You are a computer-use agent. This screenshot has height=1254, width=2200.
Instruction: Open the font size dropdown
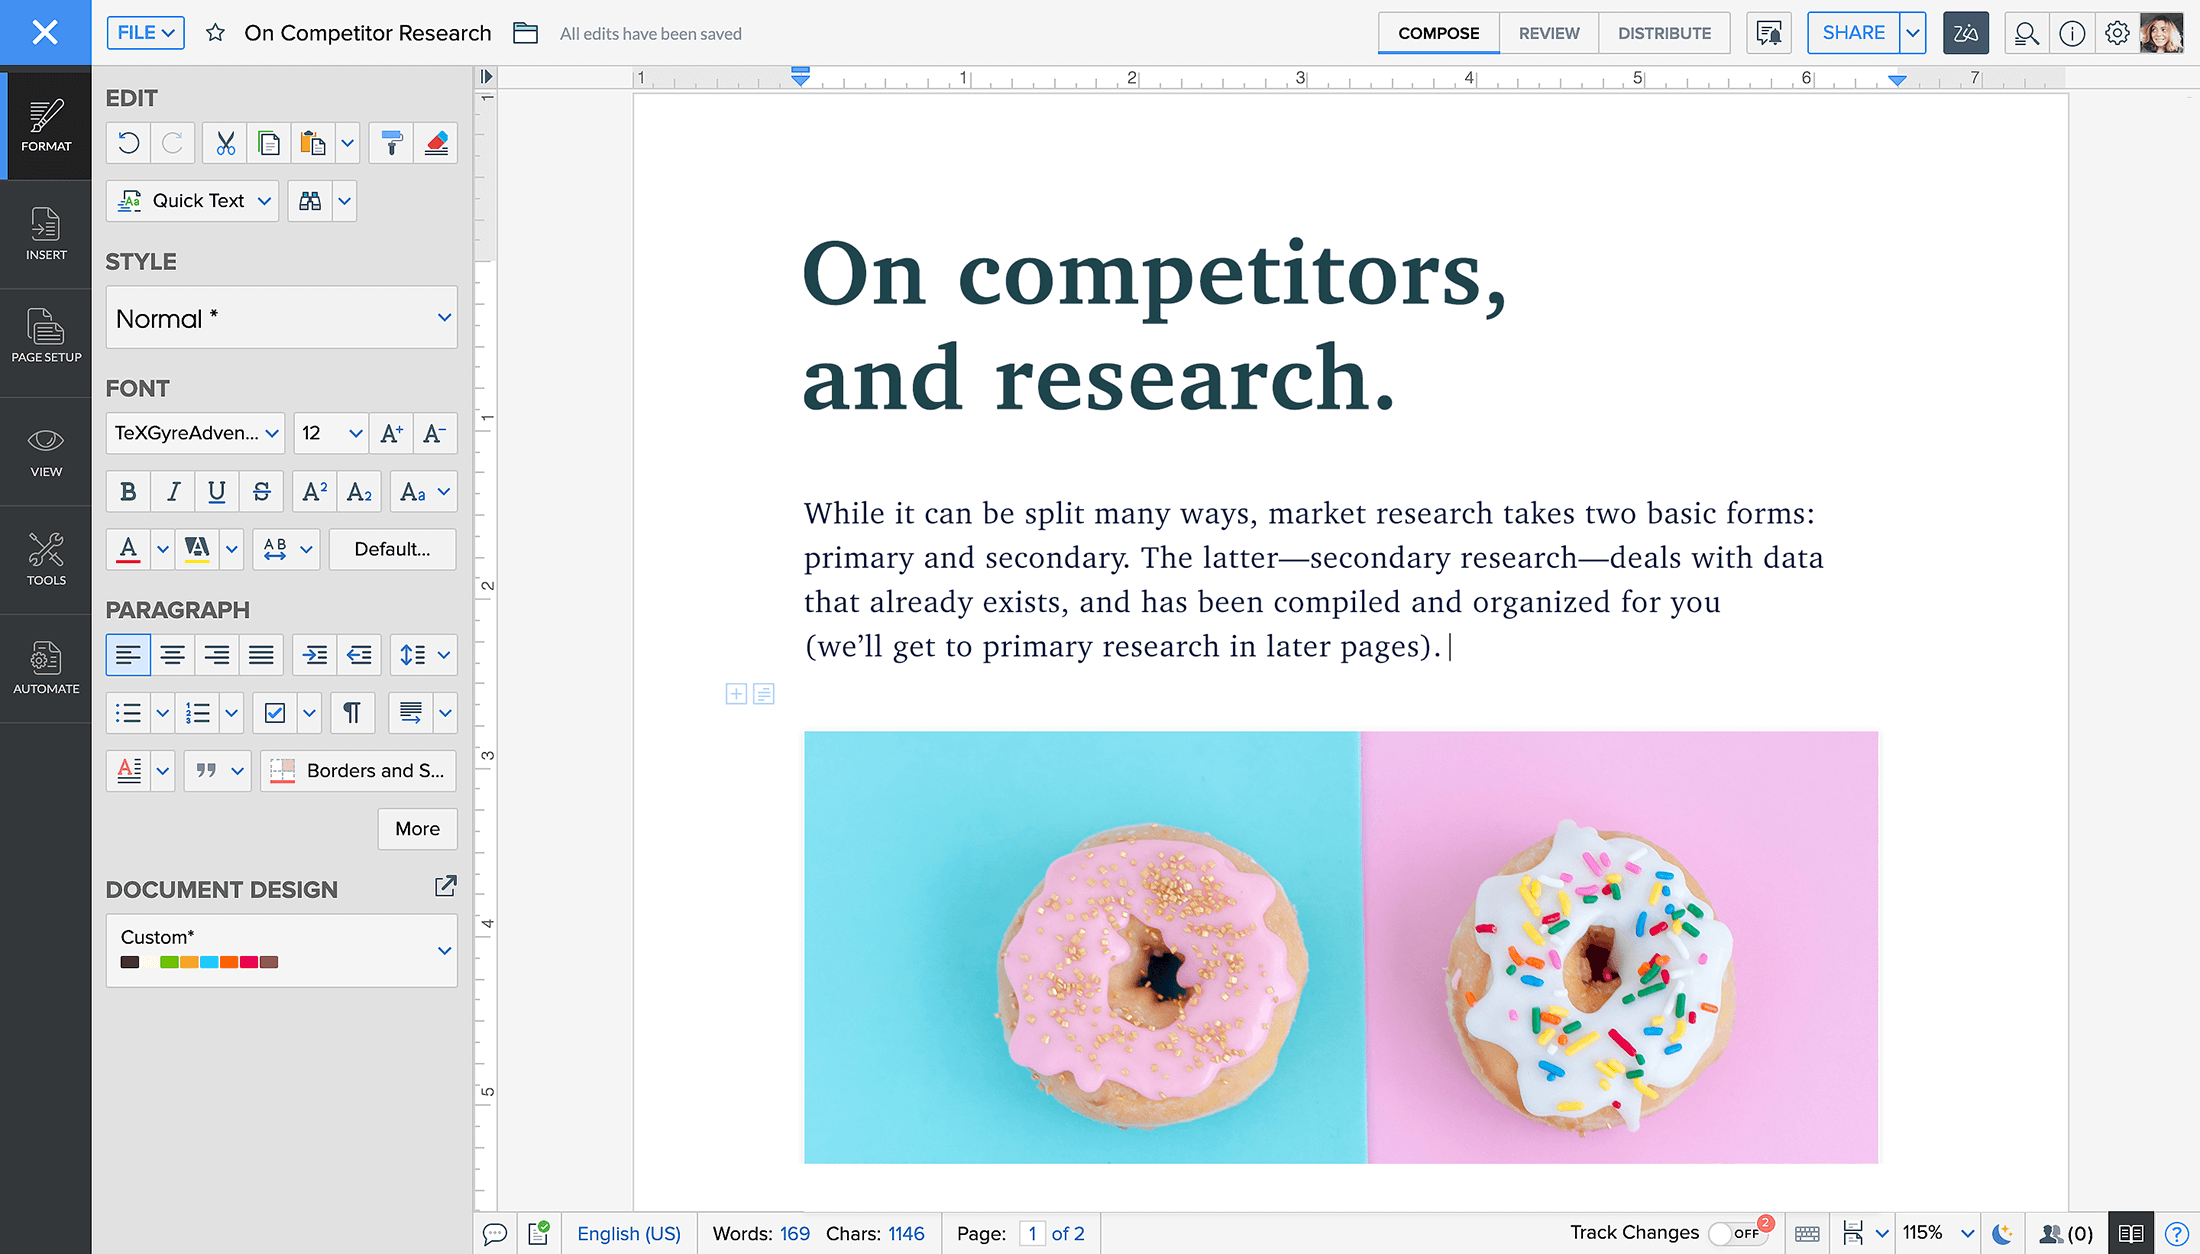tap(355, 433)
